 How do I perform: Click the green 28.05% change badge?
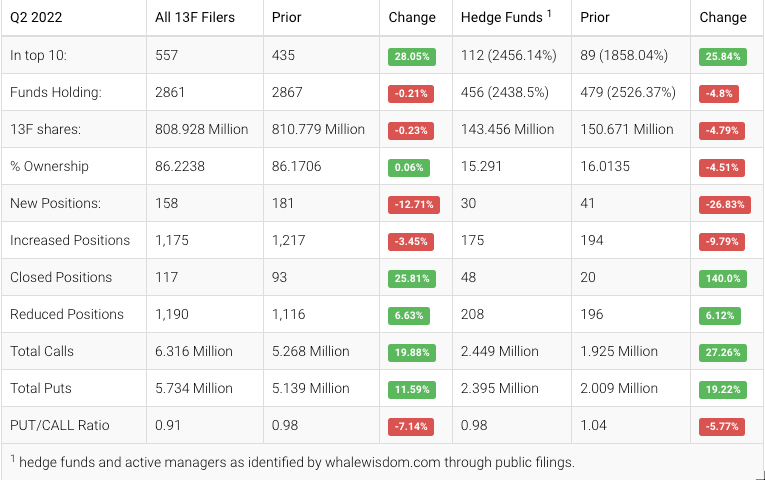[411, 57]
